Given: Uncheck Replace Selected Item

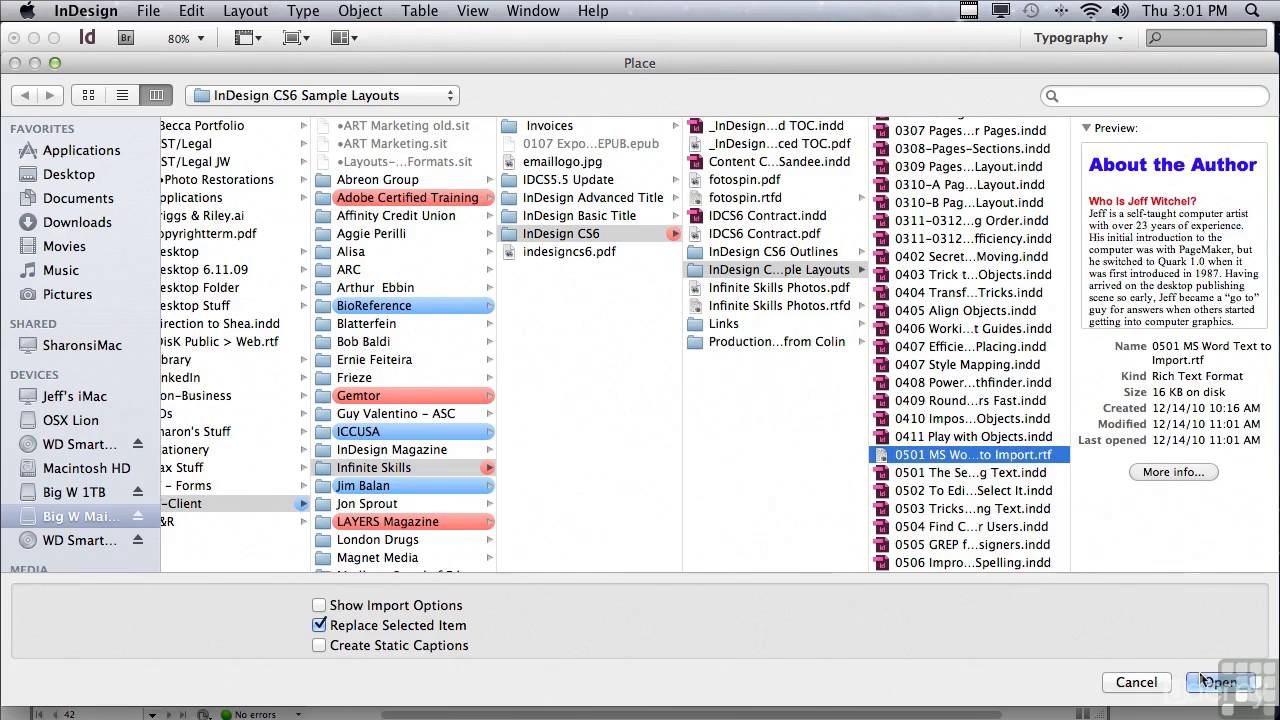Looking at the screenshot, I should tap(319, 625).
